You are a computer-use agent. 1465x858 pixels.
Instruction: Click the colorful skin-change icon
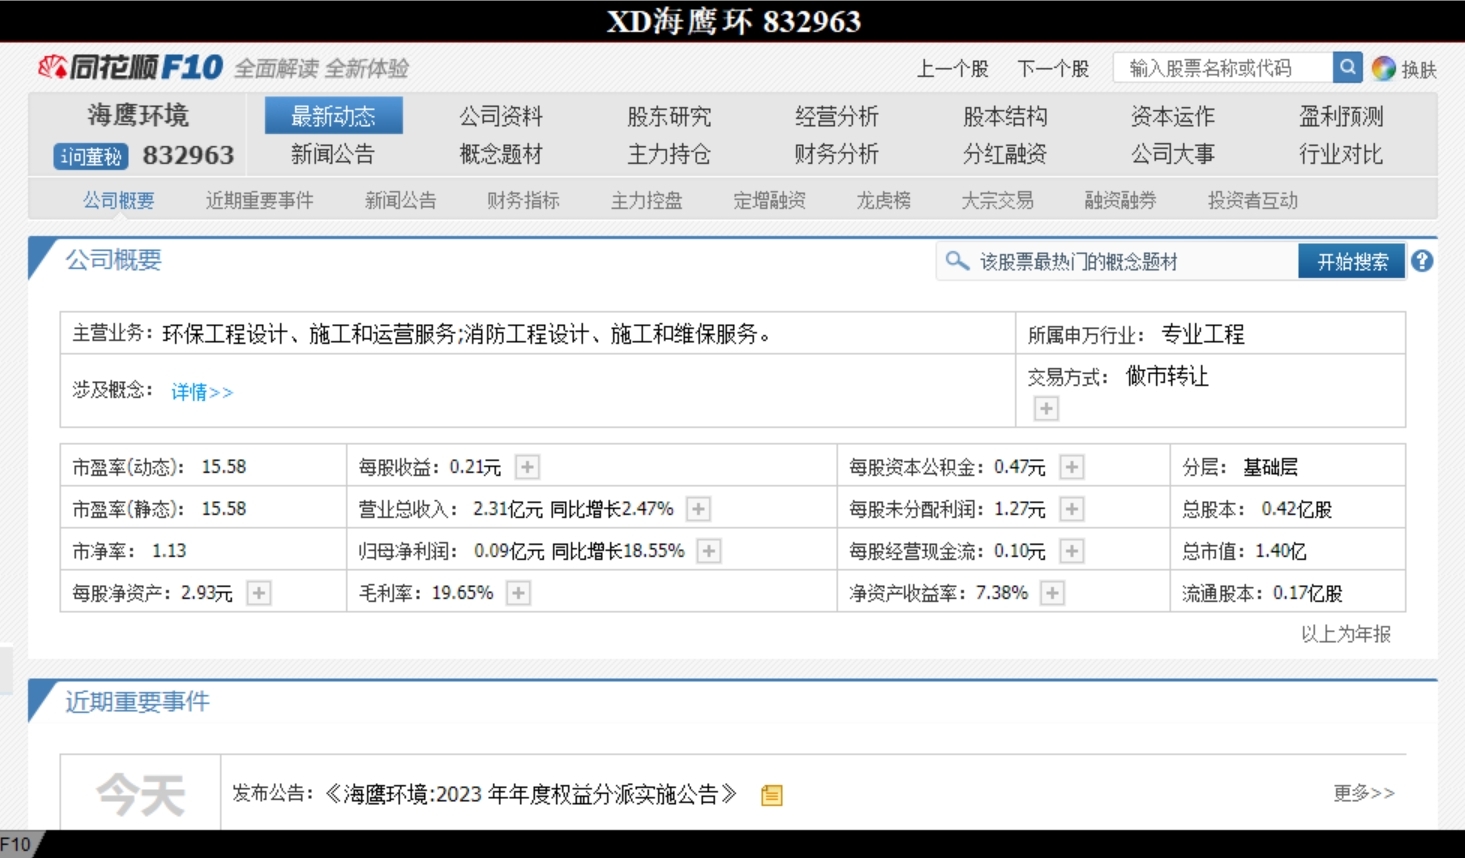(1383, 68)
